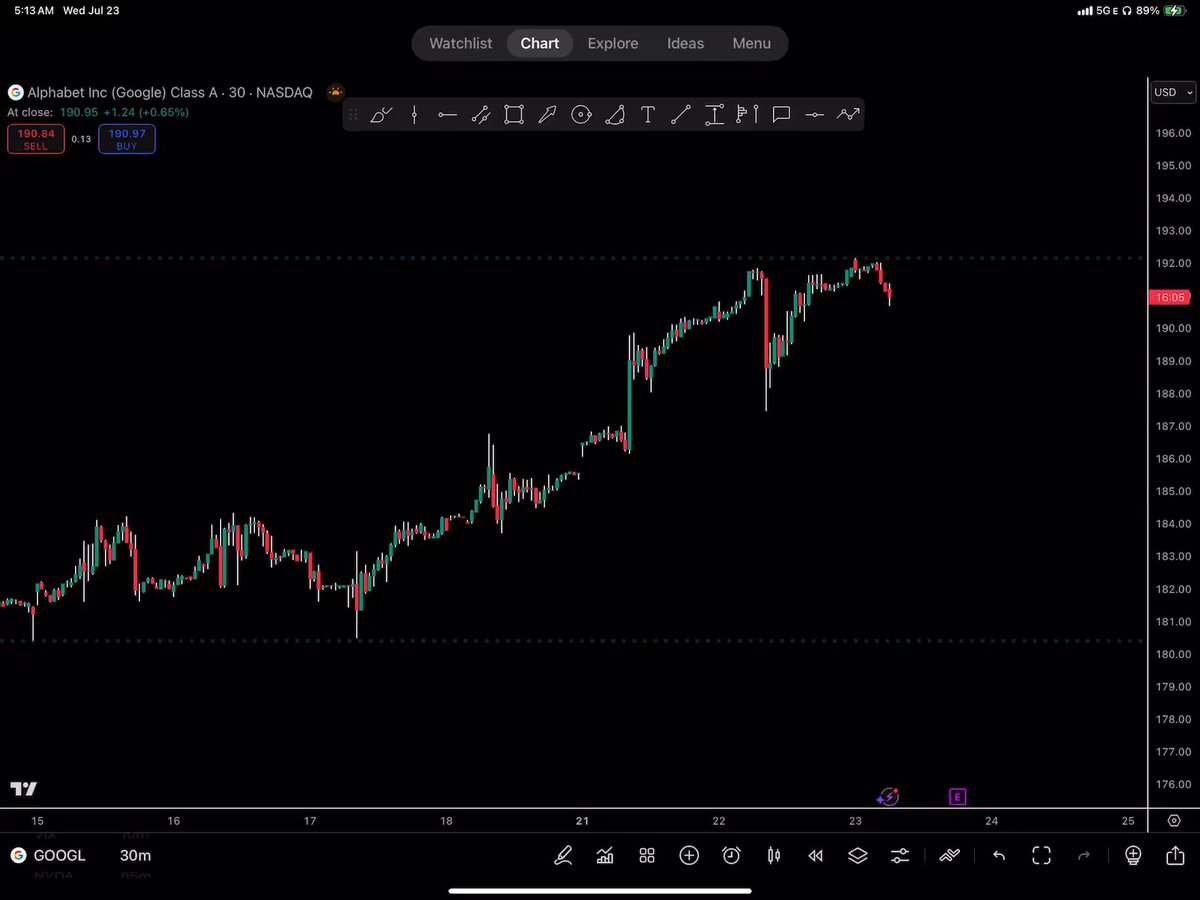Tap the plus circle compare icon
The height and width of the screenshot is (900, 1200).
click(x=689, y=856)
